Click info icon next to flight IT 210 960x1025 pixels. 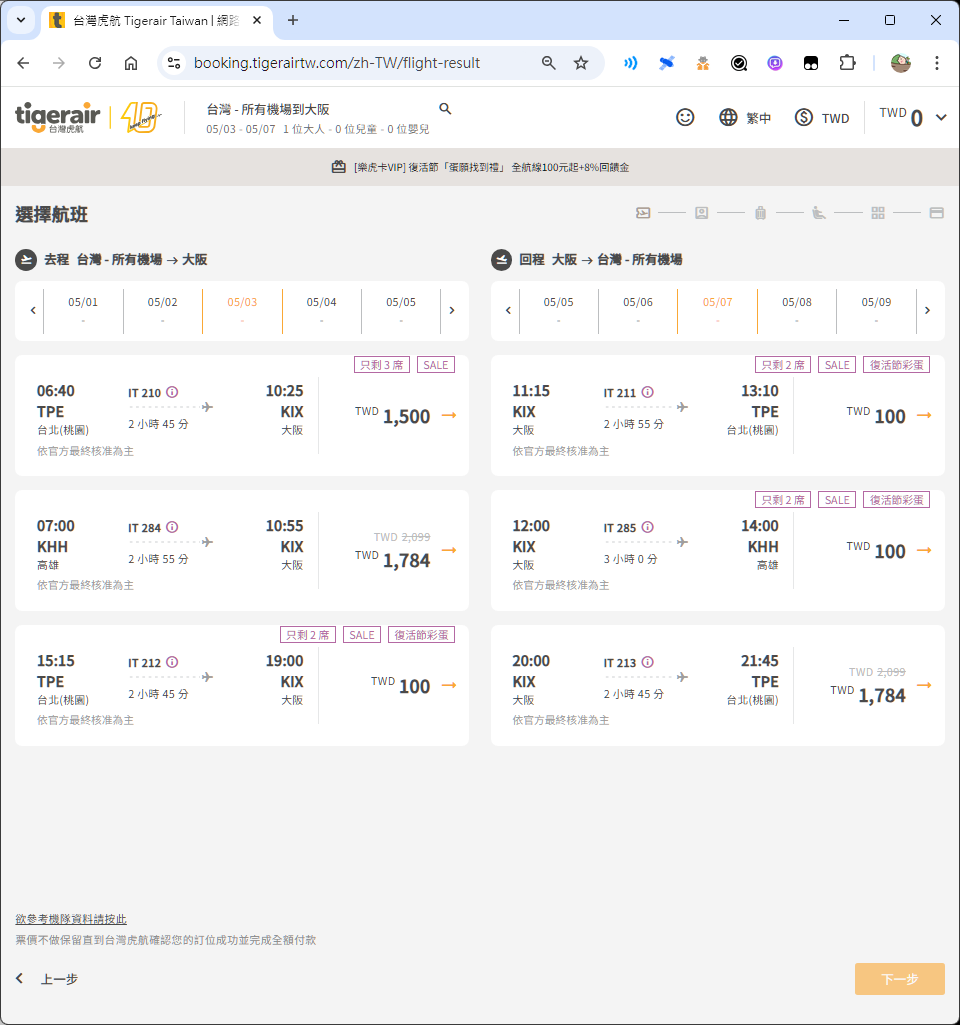[172, 392]
